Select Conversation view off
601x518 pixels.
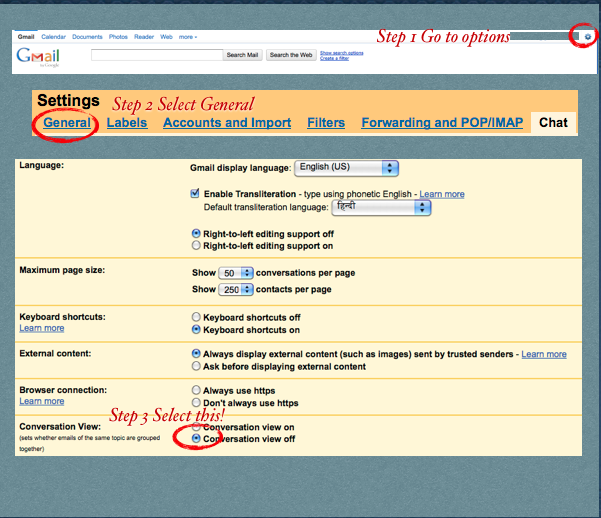pyautogui.click(x=196, y=439)
